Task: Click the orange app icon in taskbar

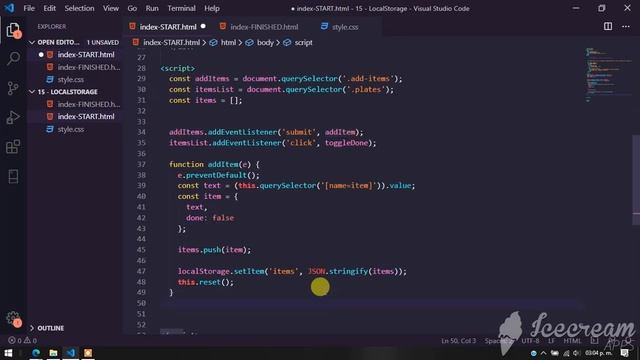Action: coord(88,353)
